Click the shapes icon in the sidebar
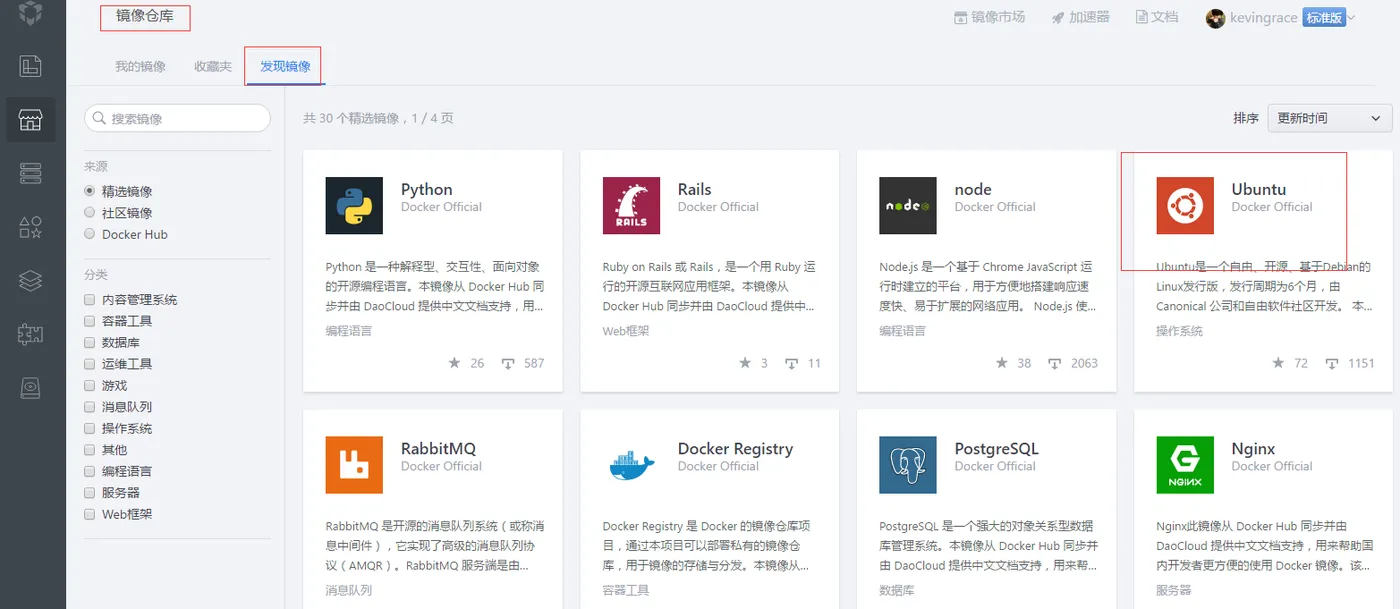This screenshot has height=609, width=1400. point(30,227)
